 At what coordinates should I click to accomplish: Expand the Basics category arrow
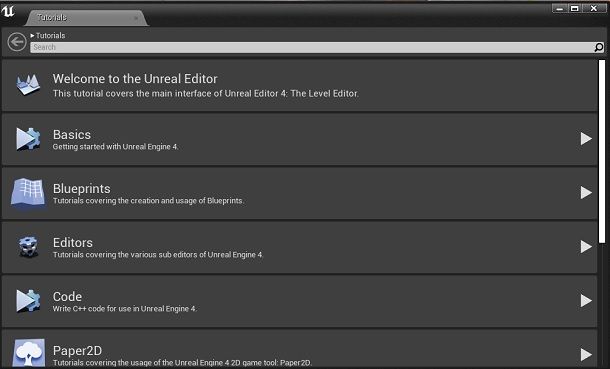pos(586,139)
